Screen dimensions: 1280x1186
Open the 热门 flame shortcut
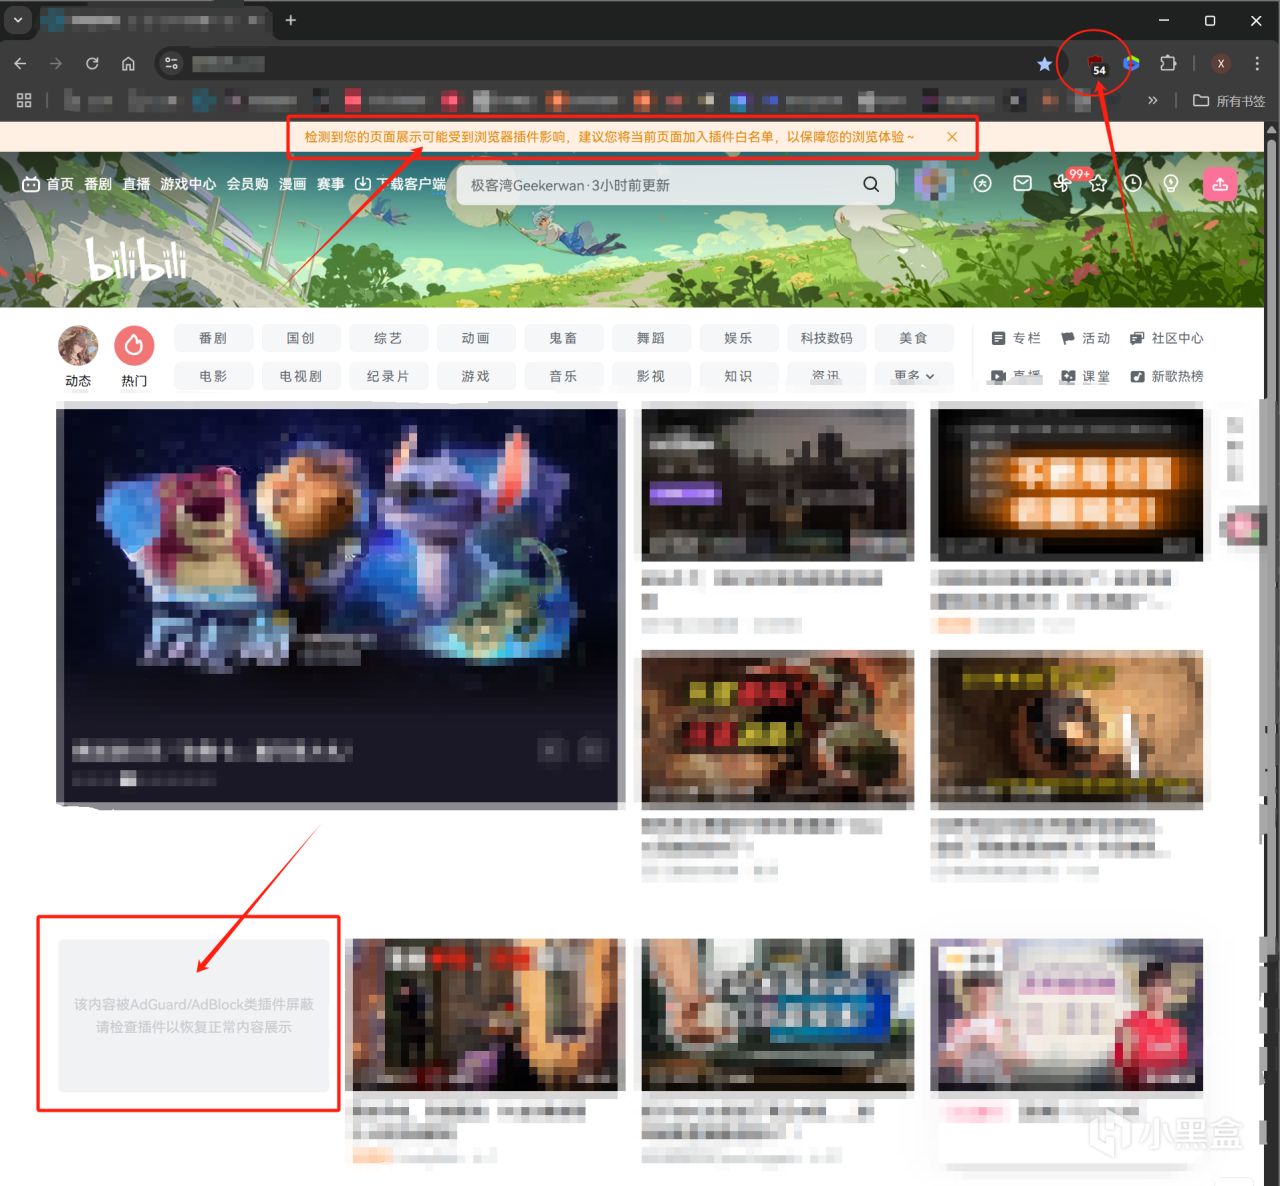pyautogui.click(x=134, y=356)
